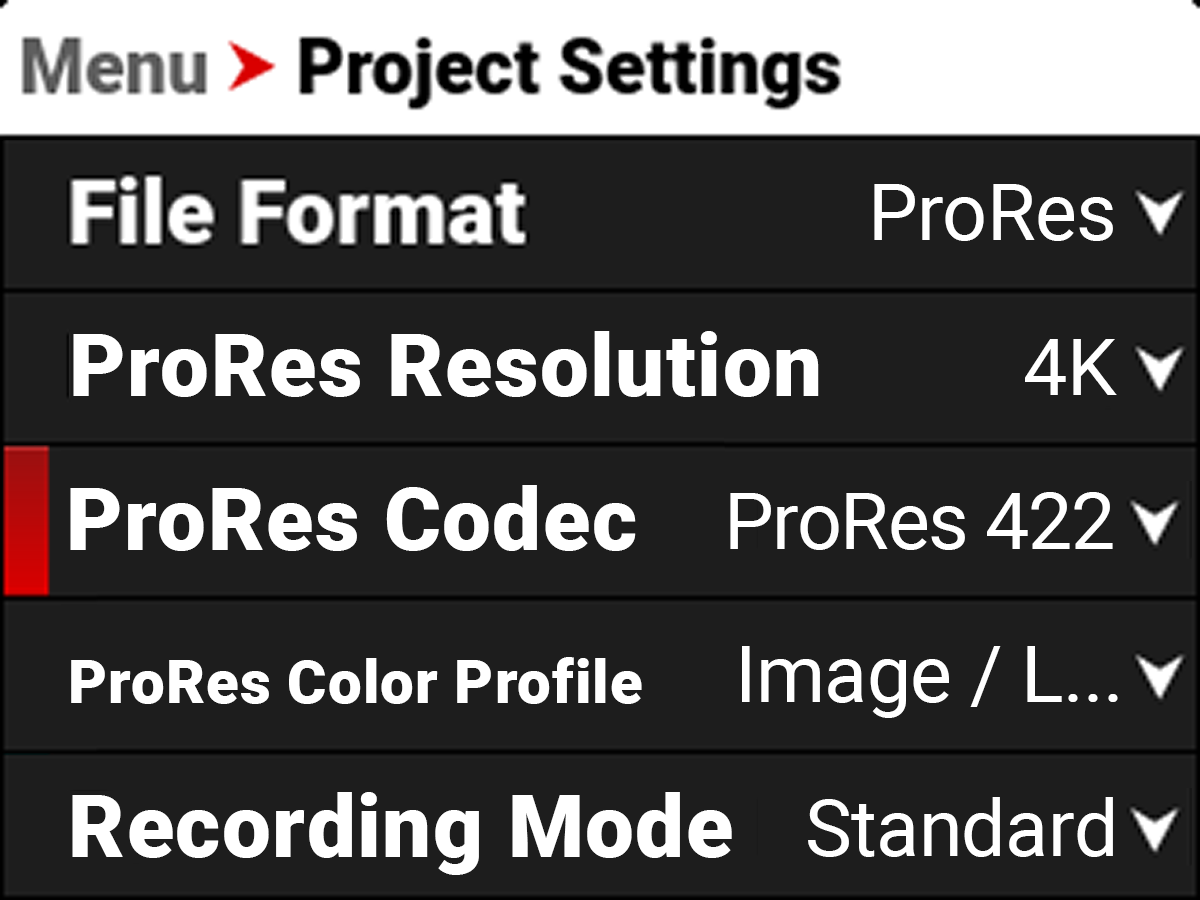Click the ProRes Resolution chevron icon

(1160, 370)
